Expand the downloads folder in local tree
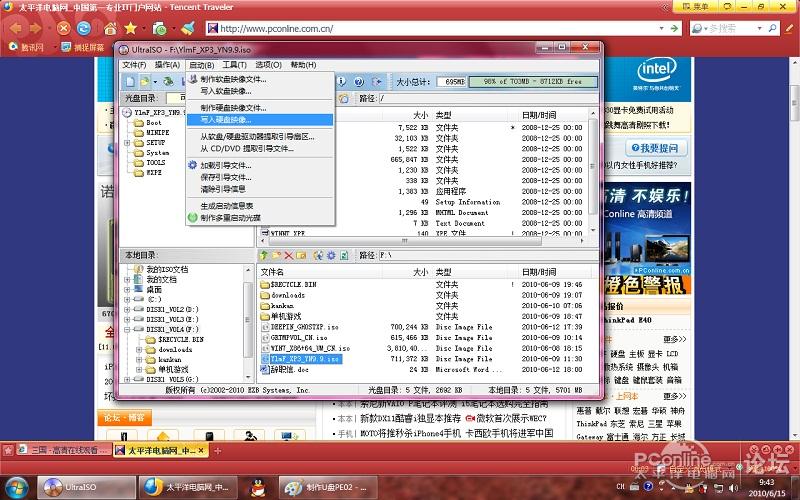The width and height of the screenshot is (800, 500). tap(137, 349)
